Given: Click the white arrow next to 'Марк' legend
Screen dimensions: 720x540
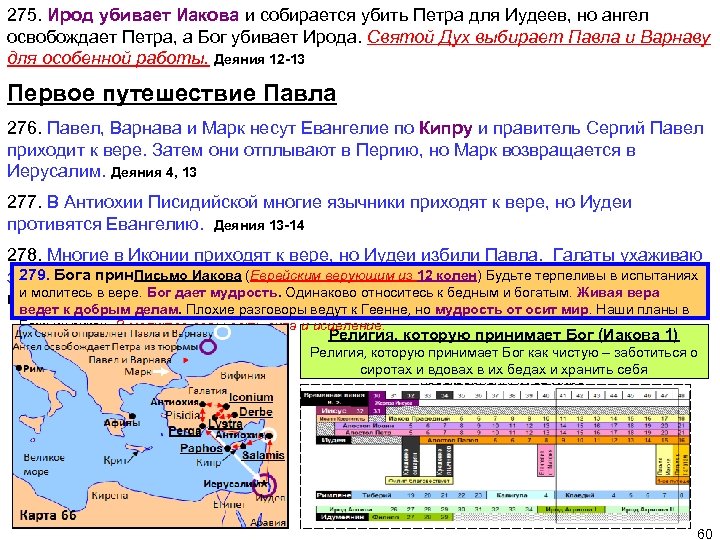Looking at the screenshot, I should (161, 371).
